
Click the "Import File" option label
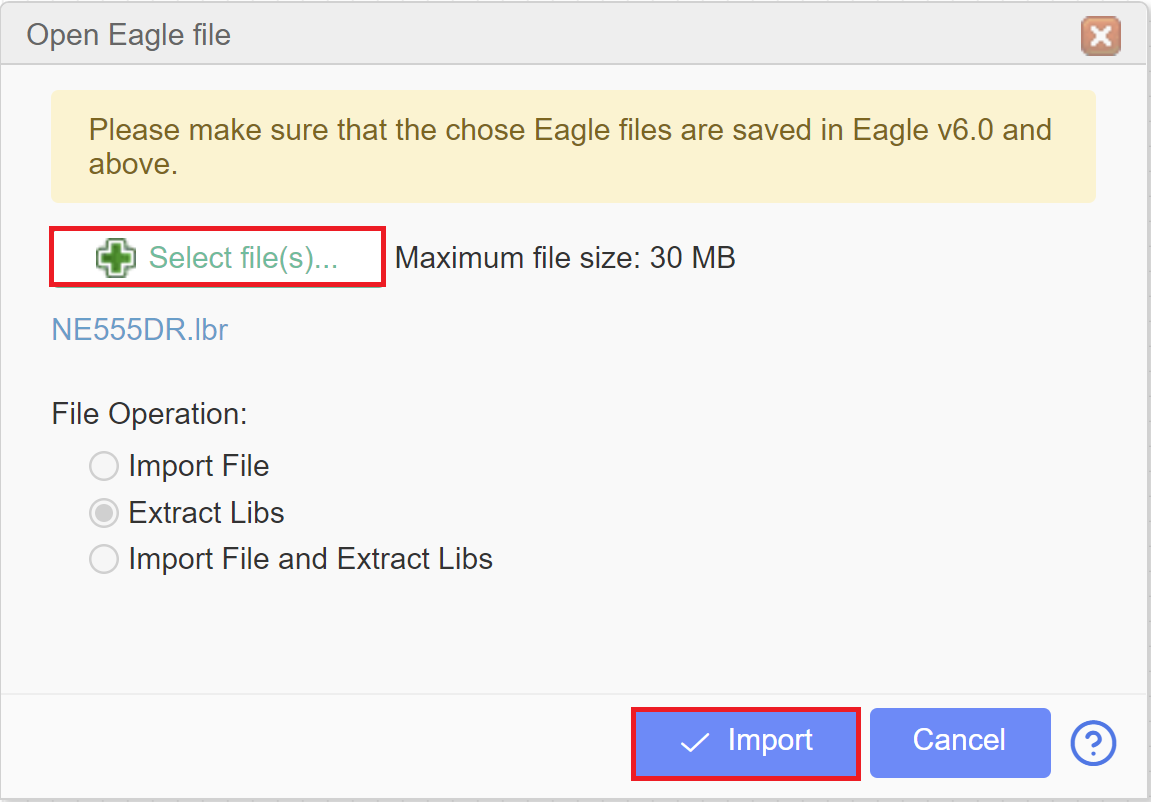[199, 466]
